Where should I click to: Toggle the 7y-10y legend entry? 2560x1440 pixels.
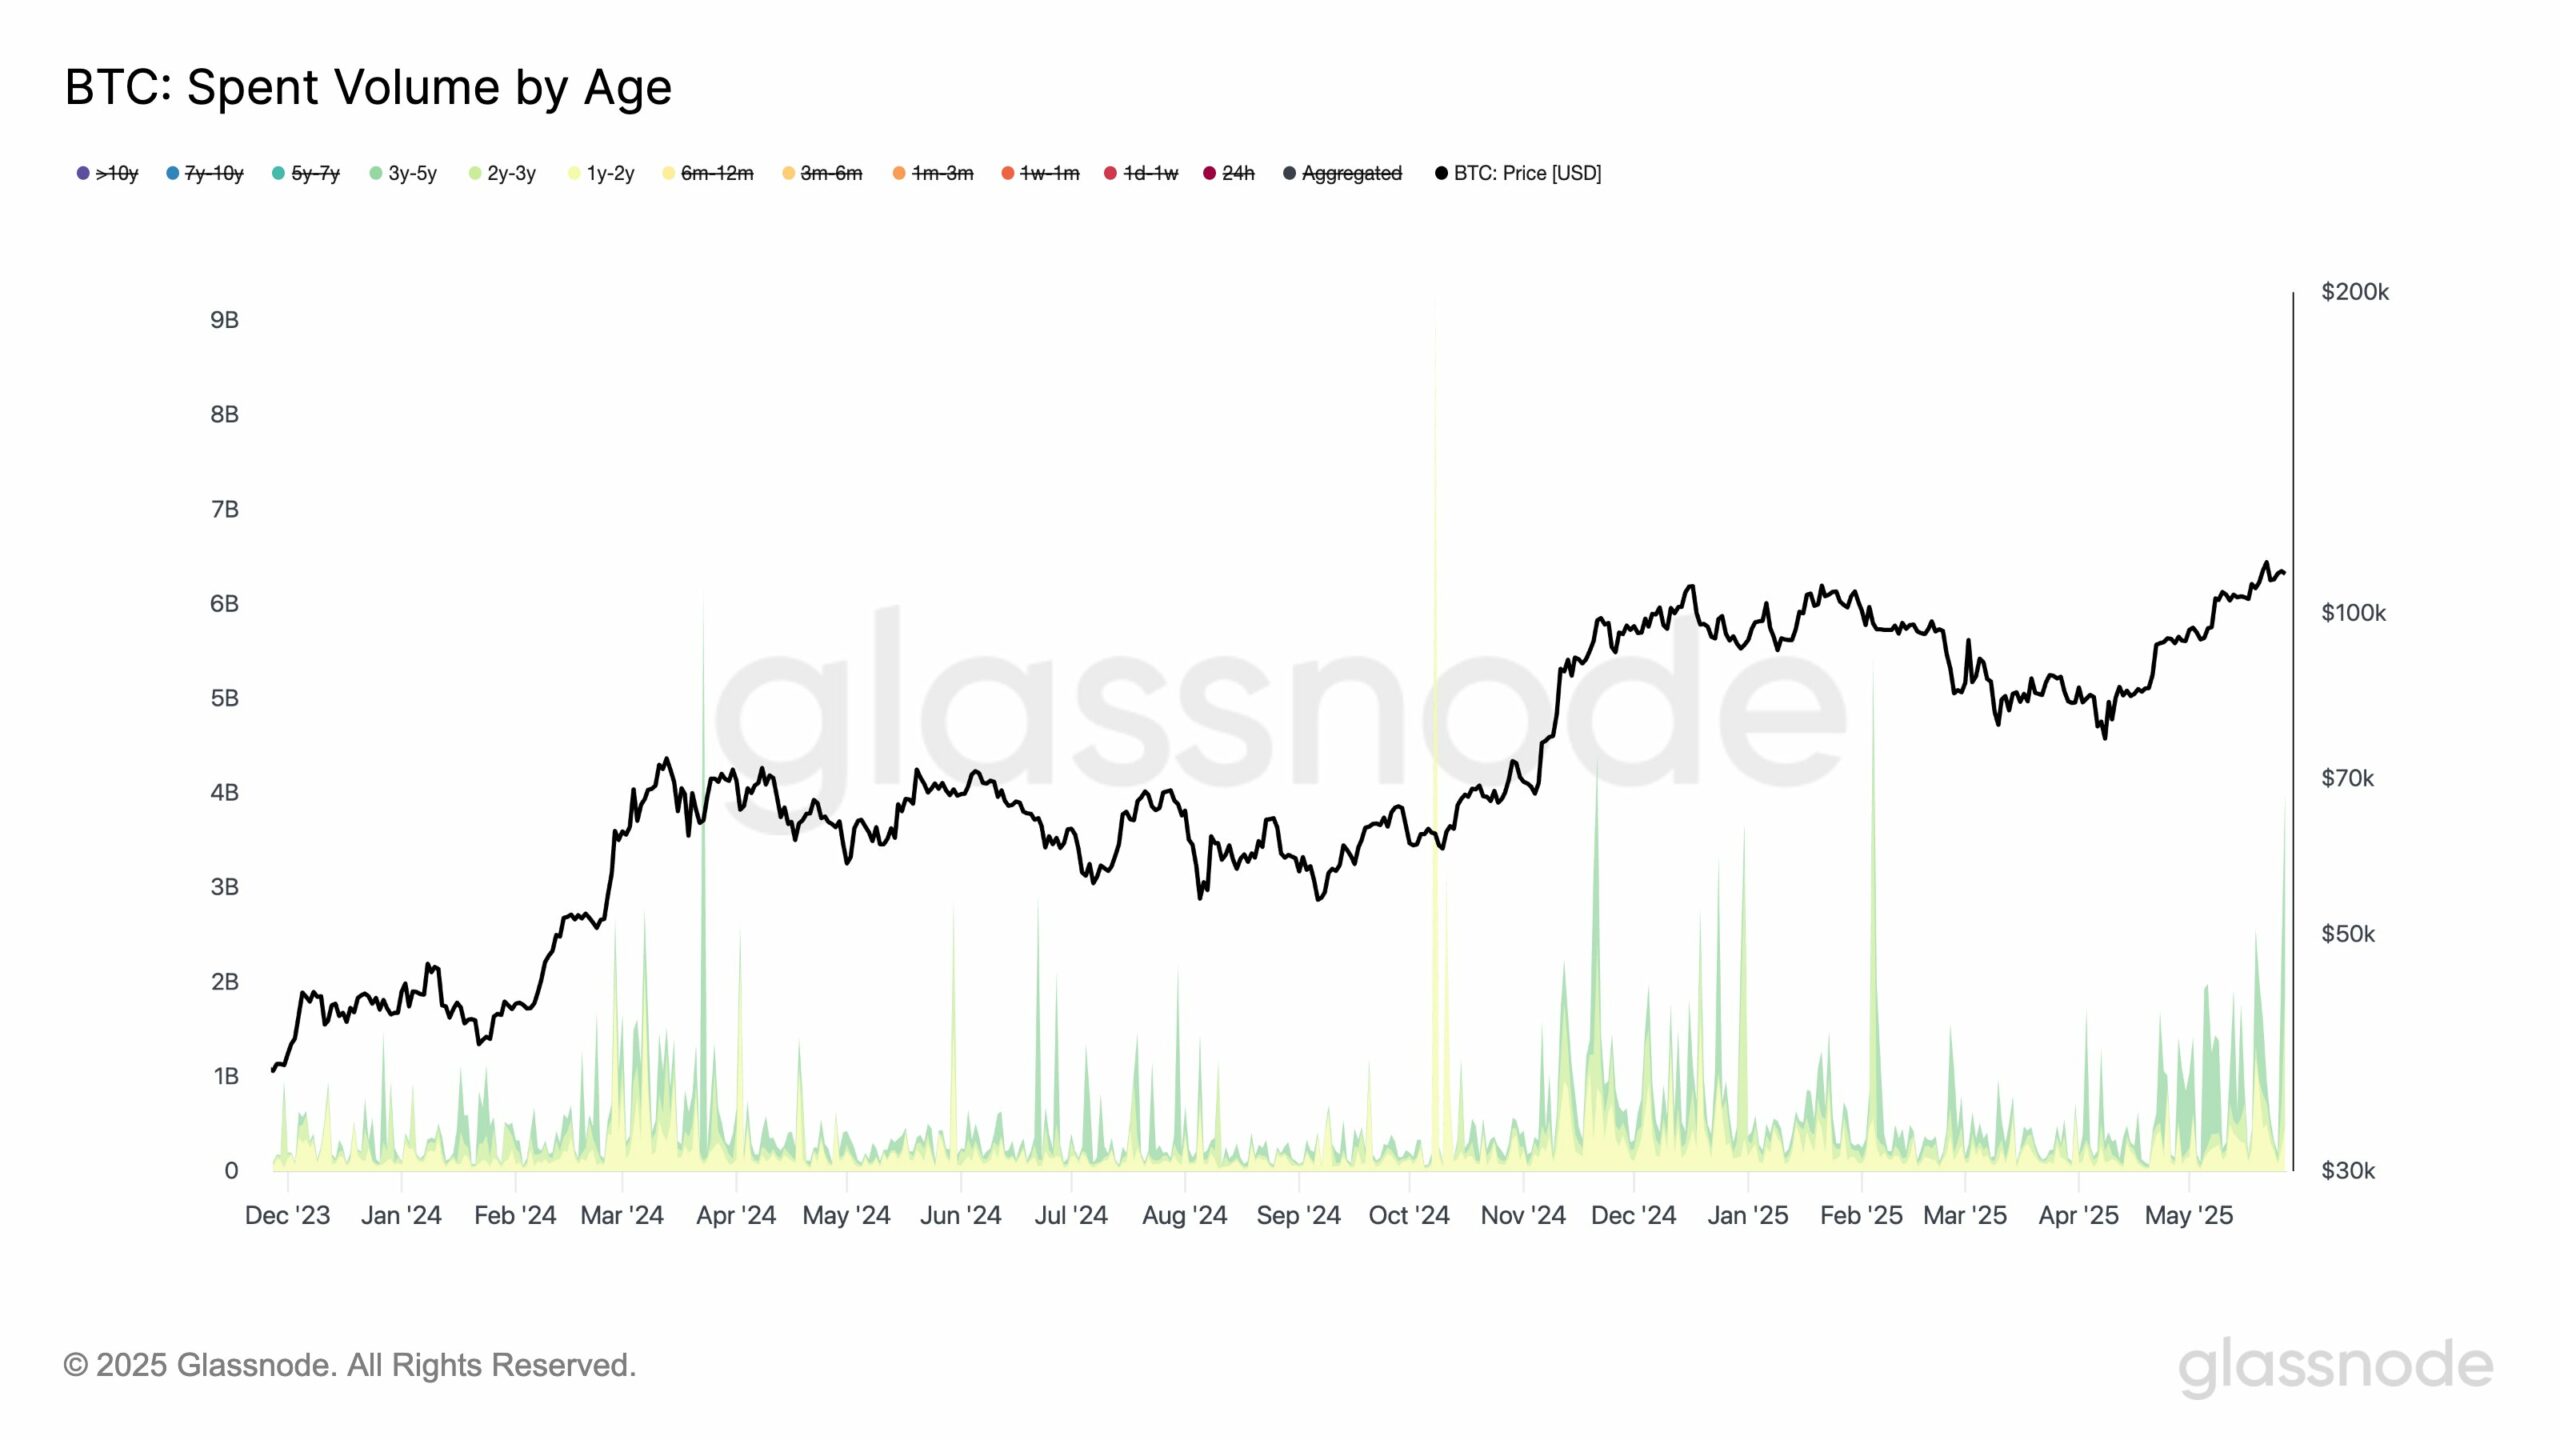(205, 173)
